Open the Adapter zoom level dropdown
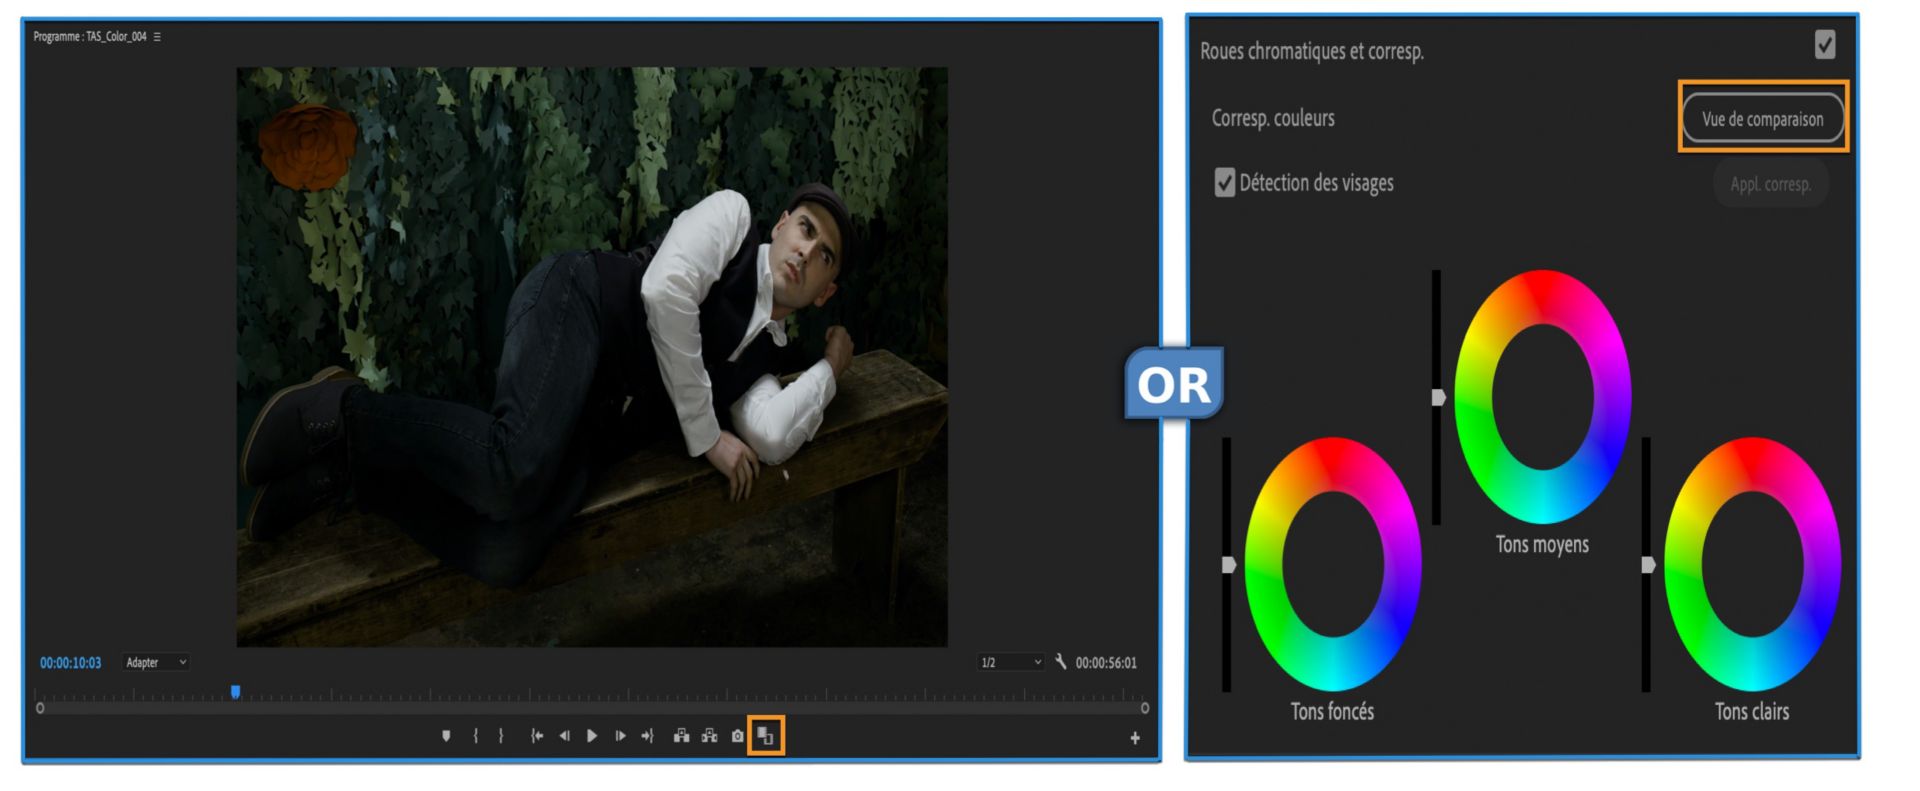 (156, 662)
